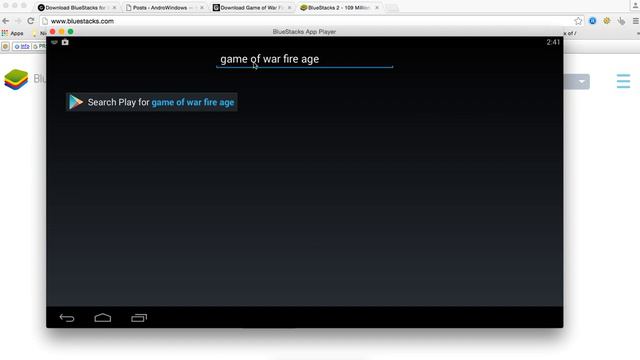Close the Download Game of War tab
640x360 pixels.
289,8
